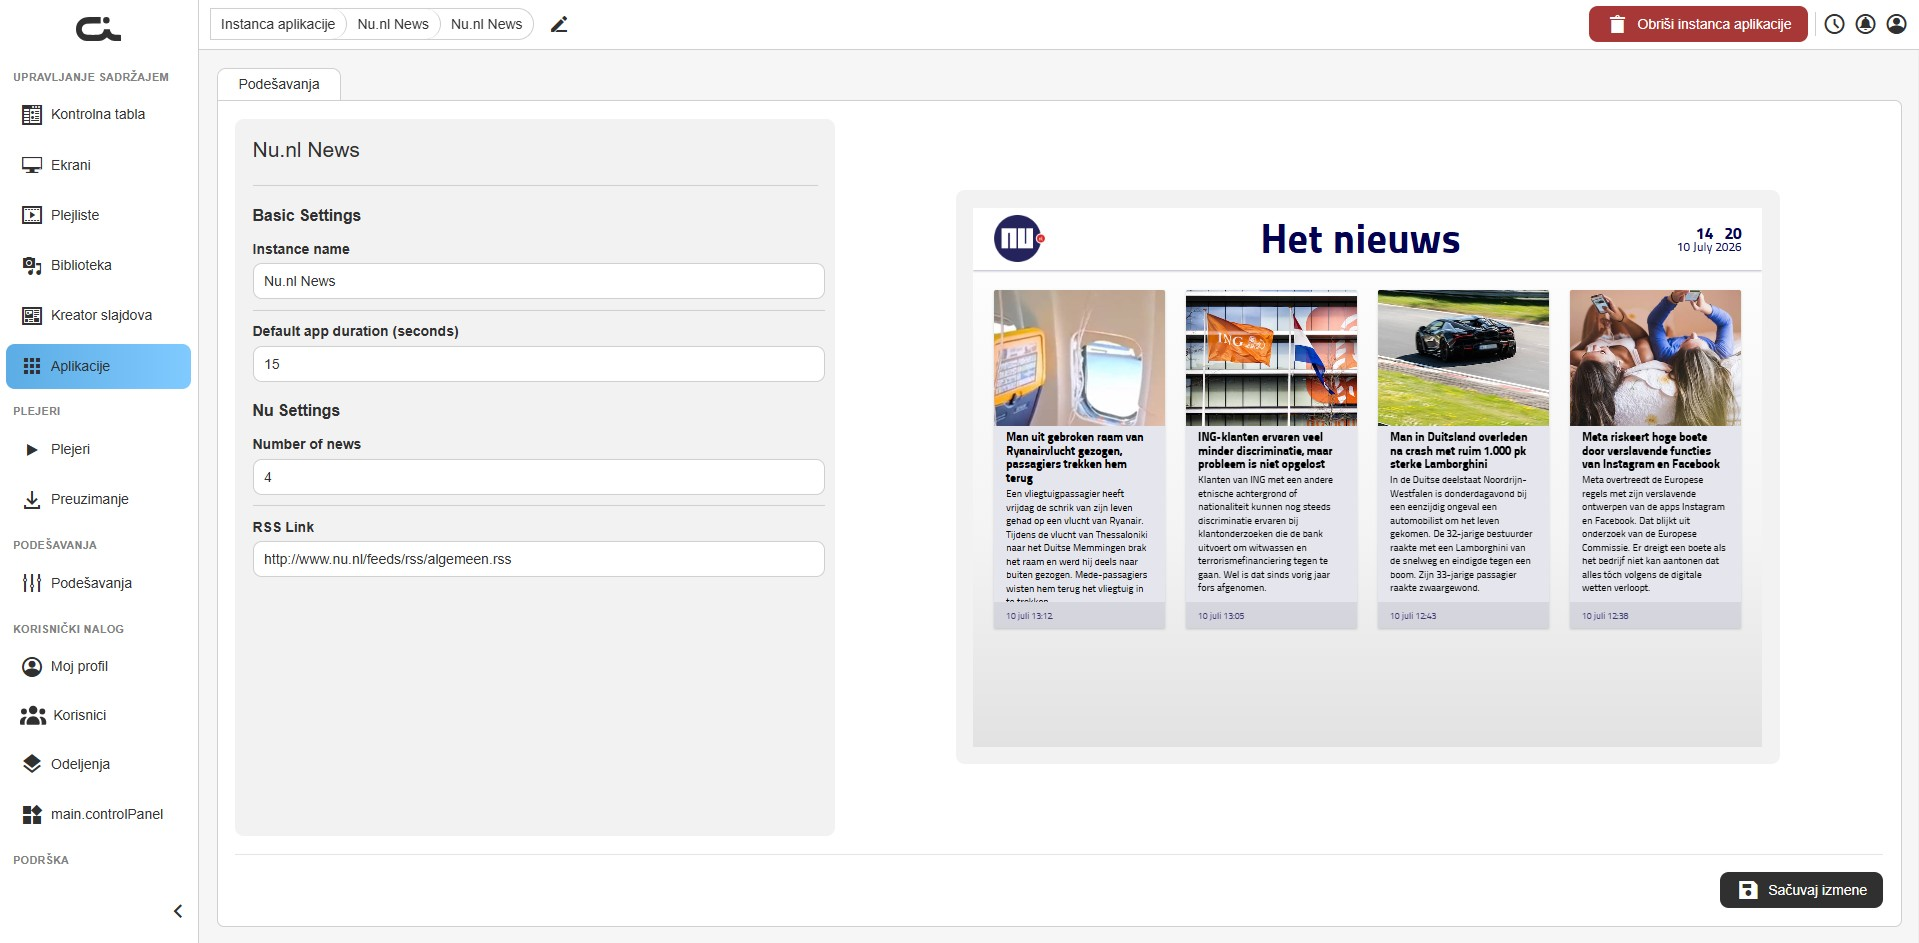Click the Ekrani monitor icon
Screen dimensions: 1919x943
point(32,165)
